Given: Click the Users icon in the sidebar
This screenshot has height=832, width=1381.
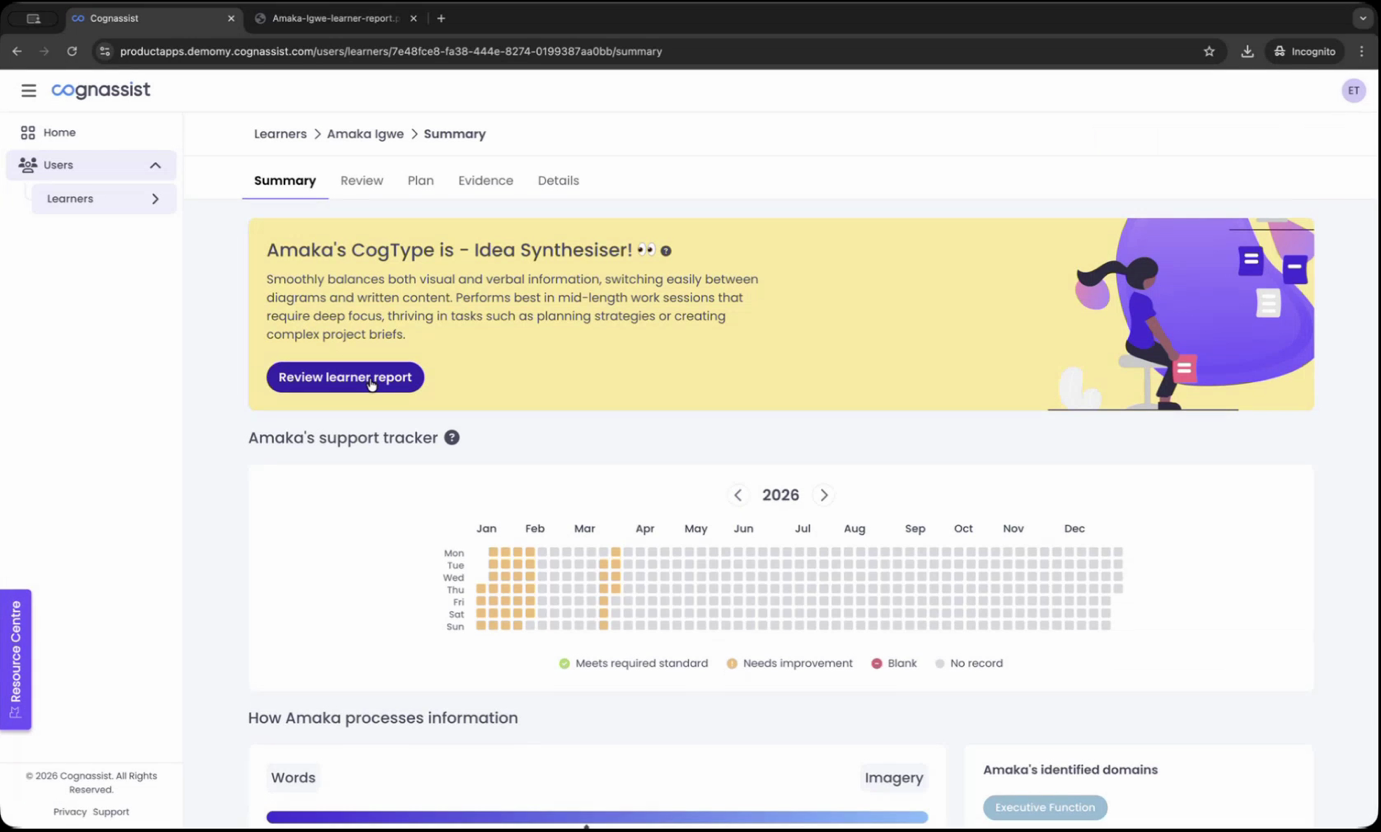Looking at the screenshot, I should click(27, 165).
